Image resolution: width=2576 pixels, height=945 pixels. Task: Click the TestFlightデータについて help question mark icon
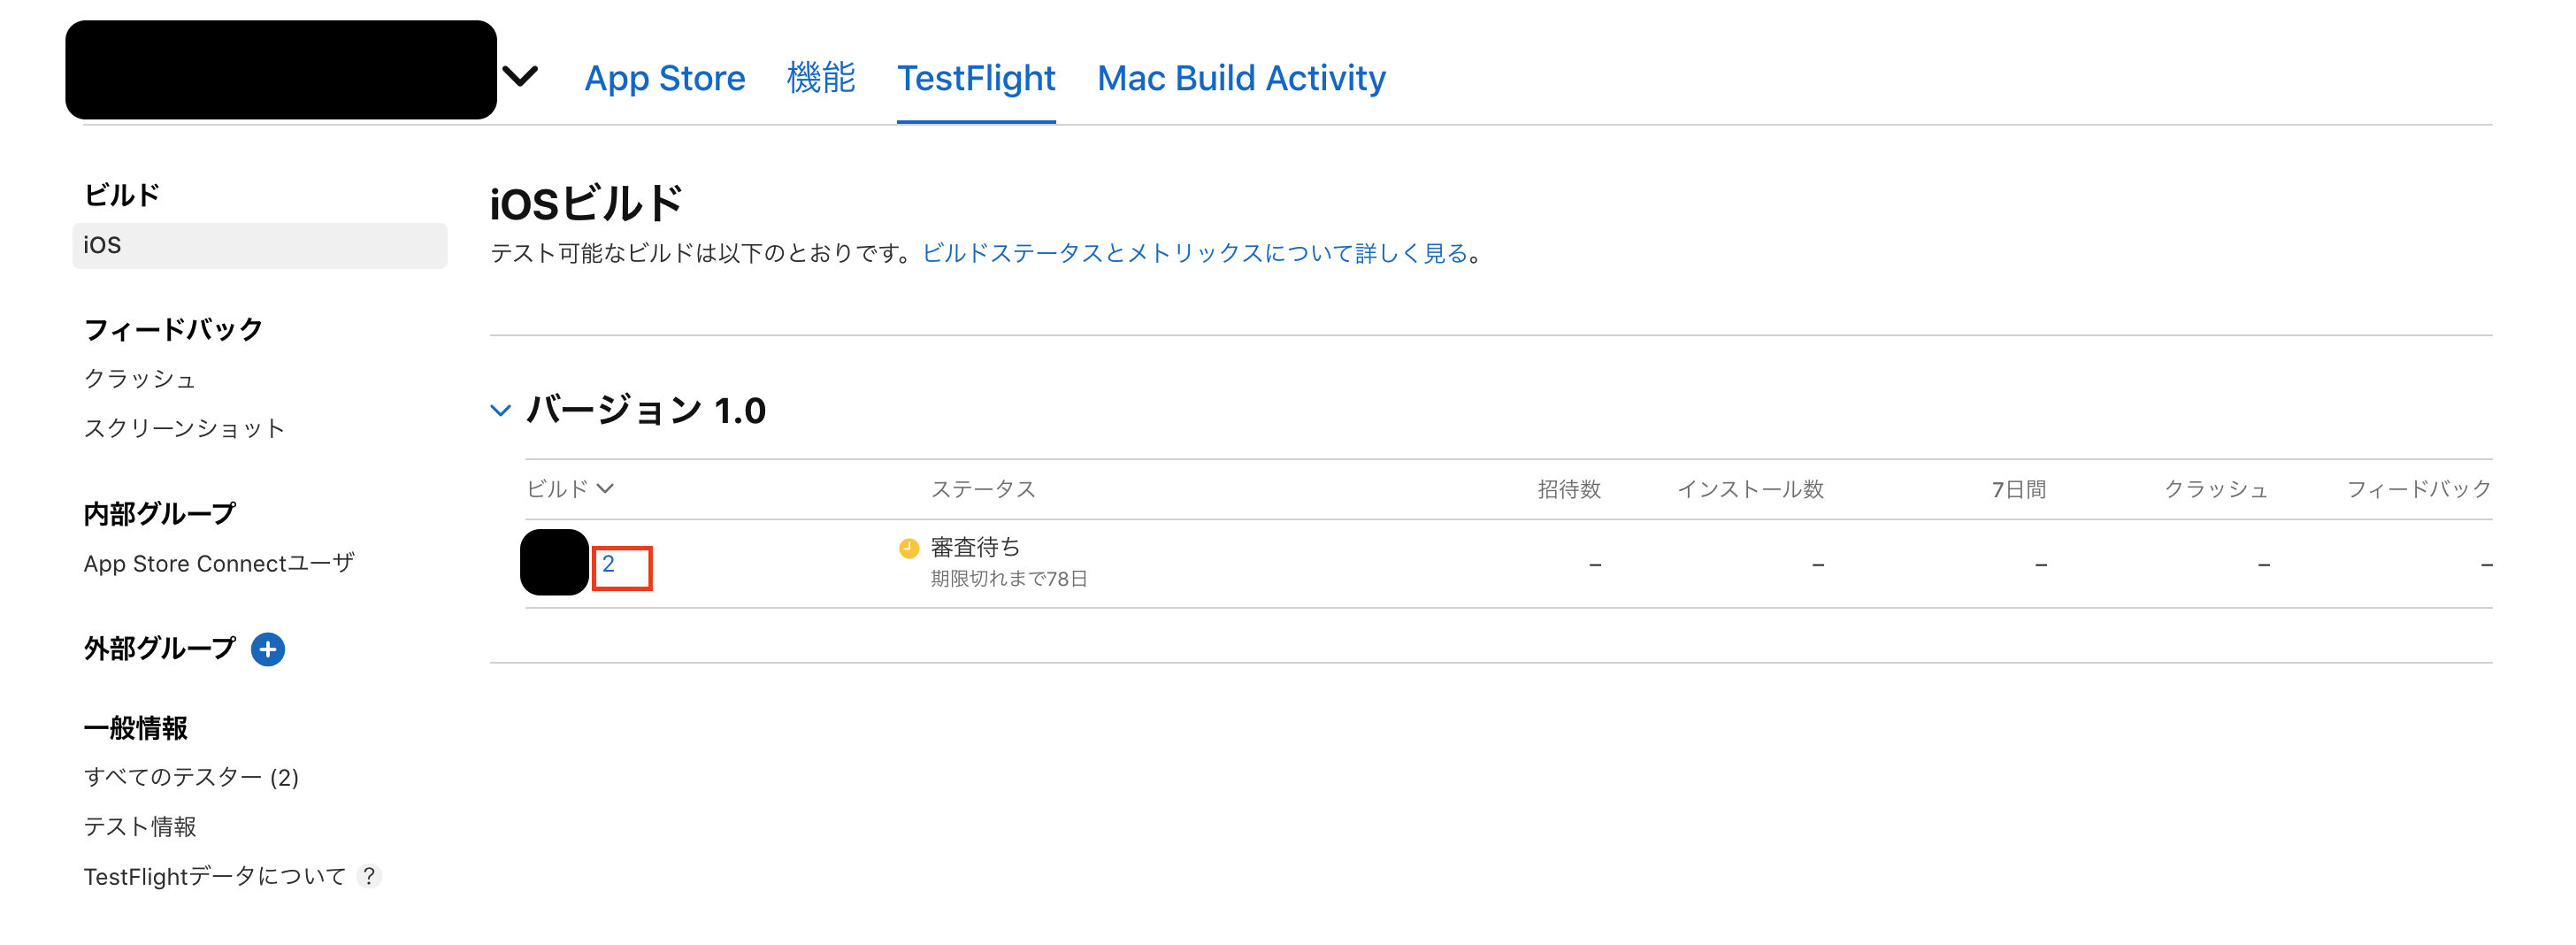(368, 876)
